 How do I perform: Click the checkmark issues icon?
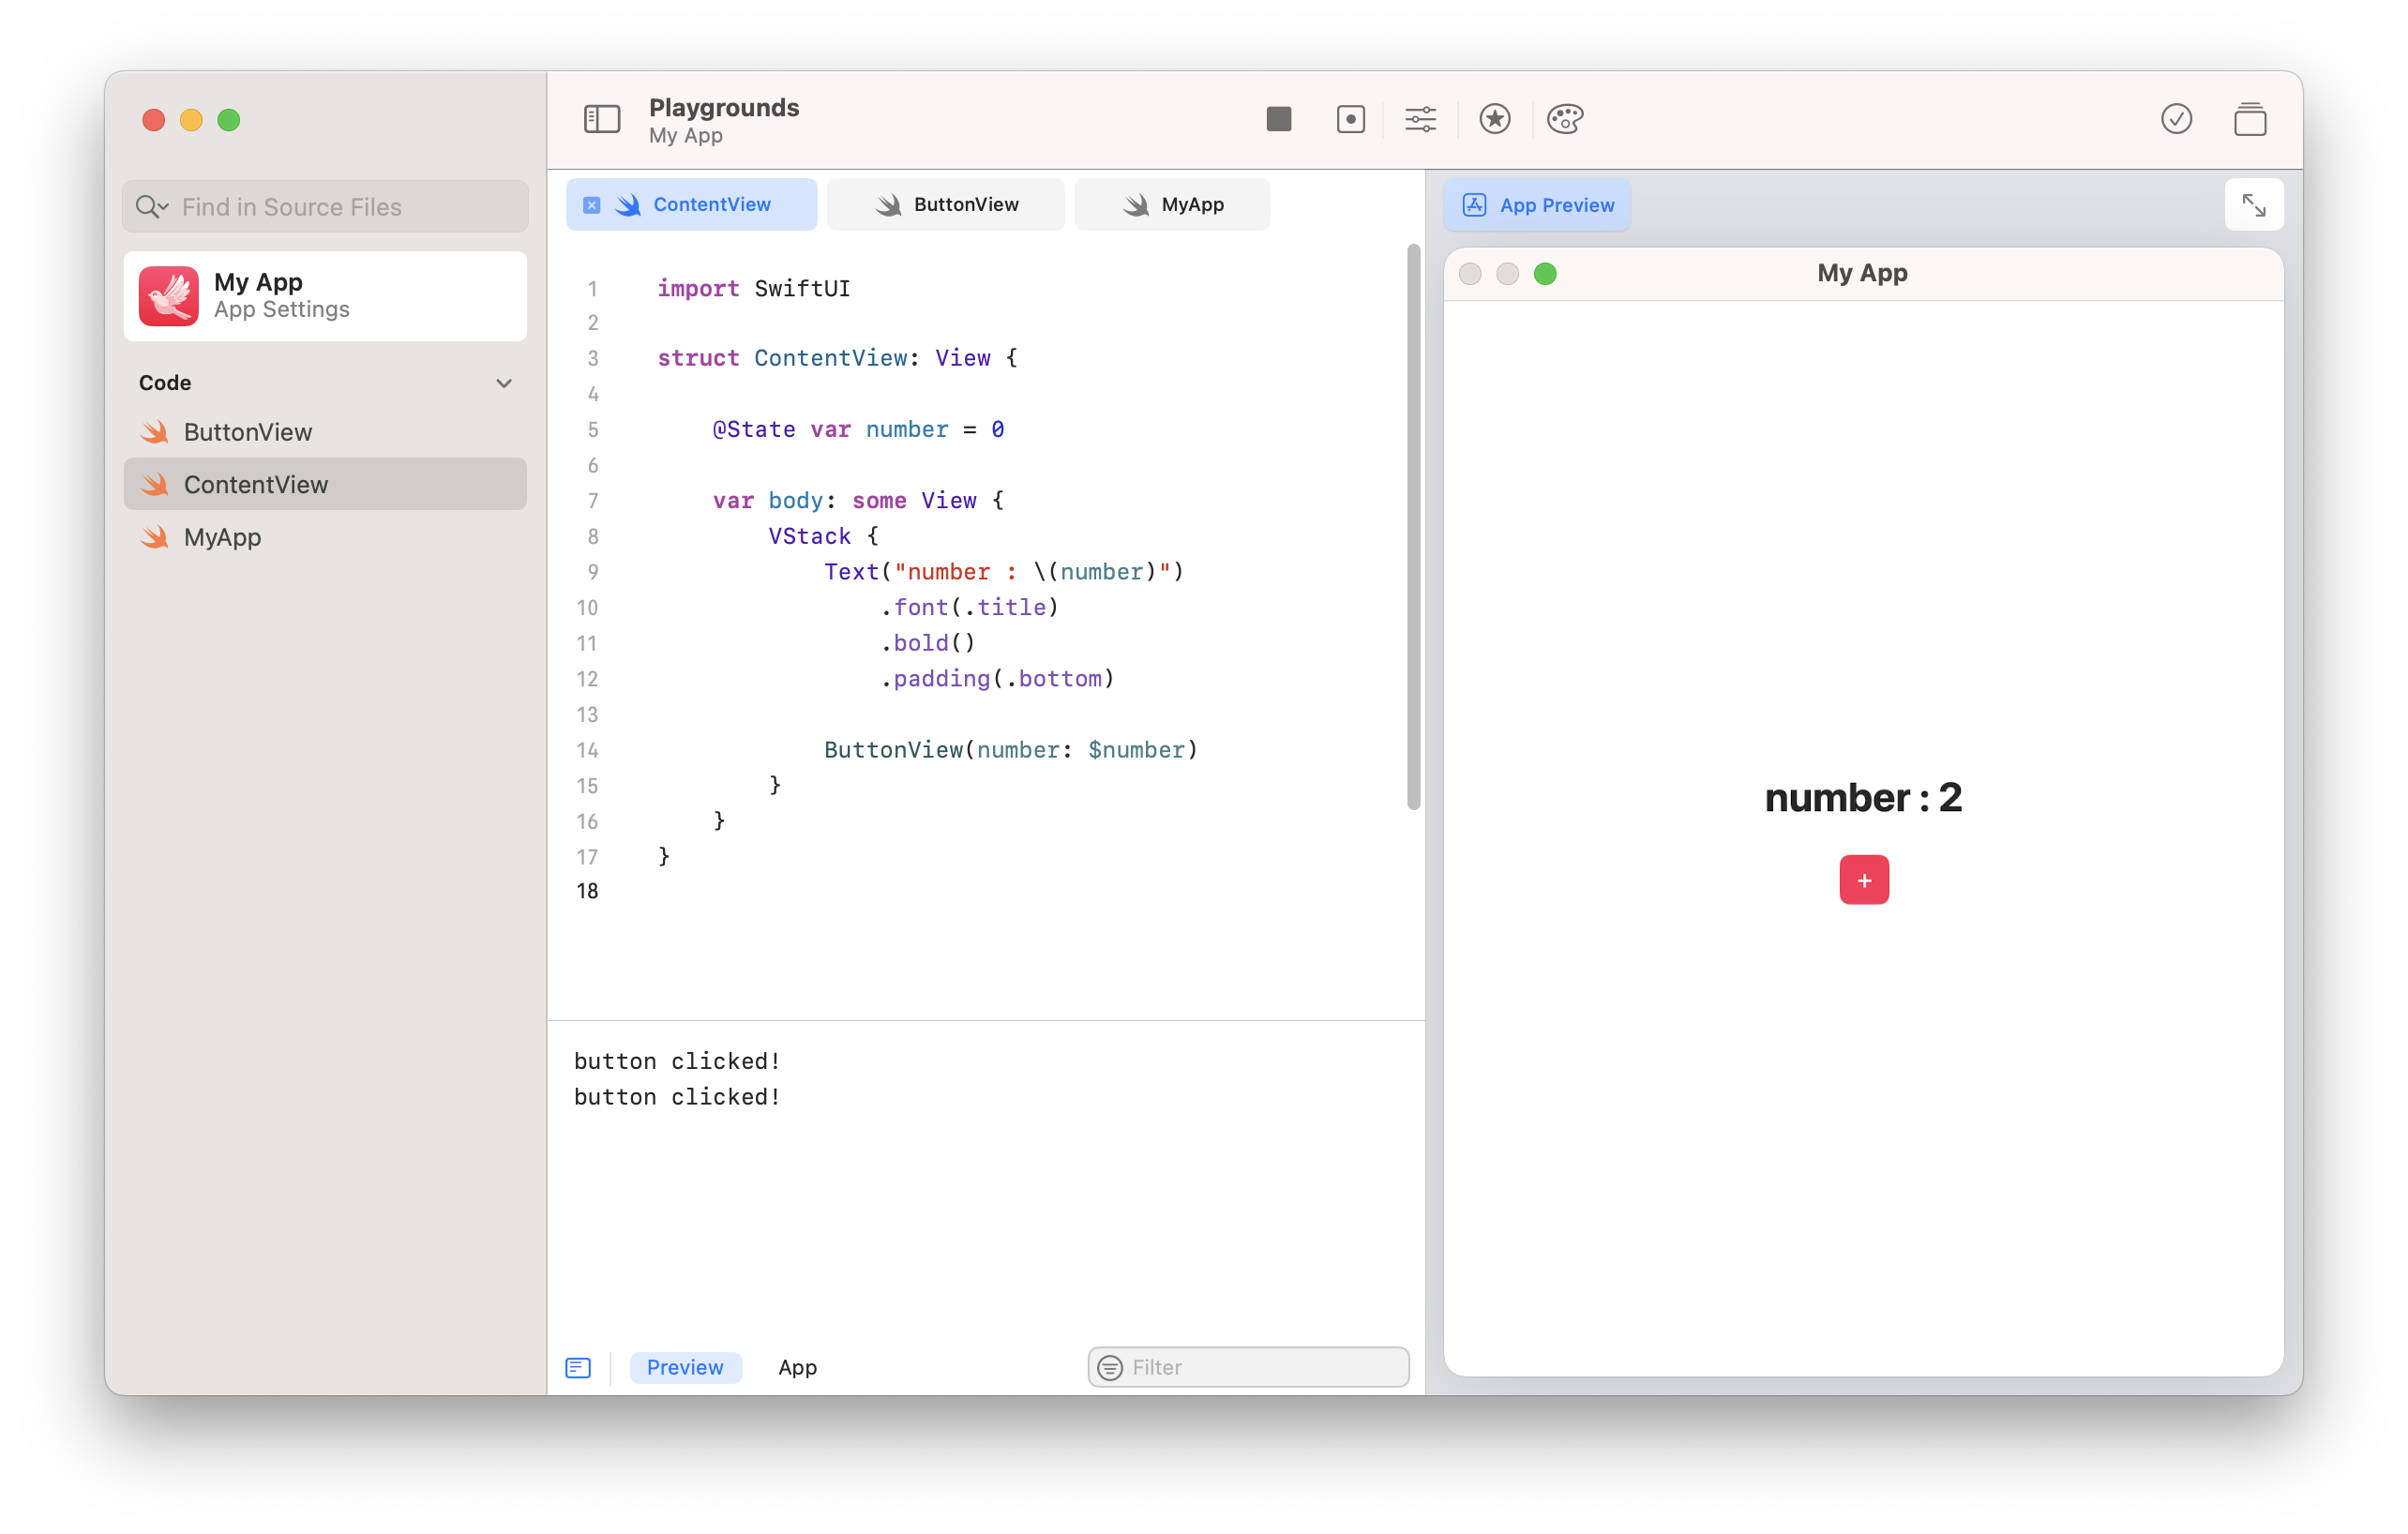tap(2176, 119)
